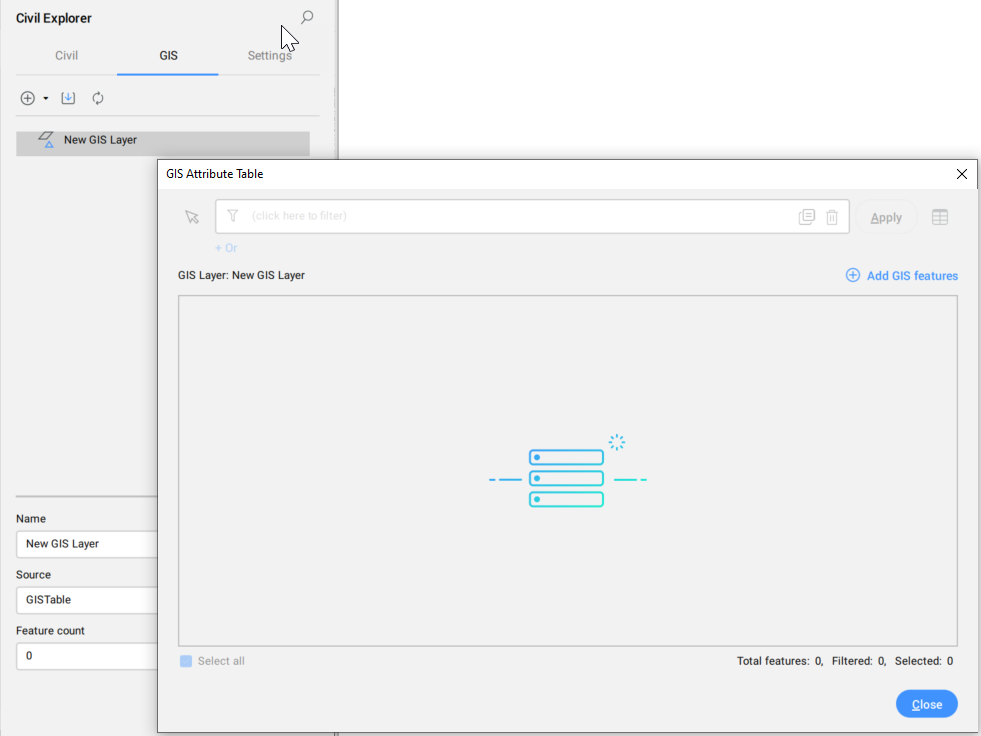Select the GIS tab
This screenshot has height=736, width=981.
(x=168, y=56)
